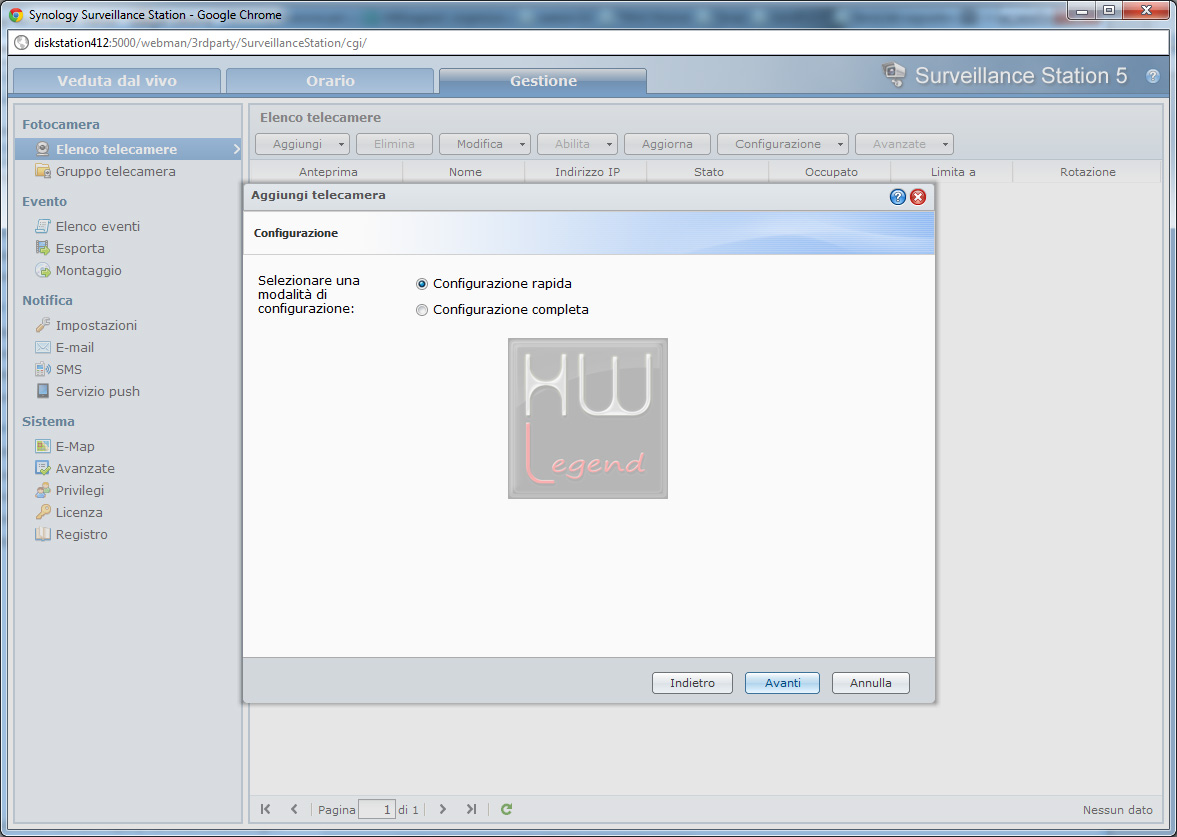Click the Avanti button
Screen dimensions: 1177x837
782,683
